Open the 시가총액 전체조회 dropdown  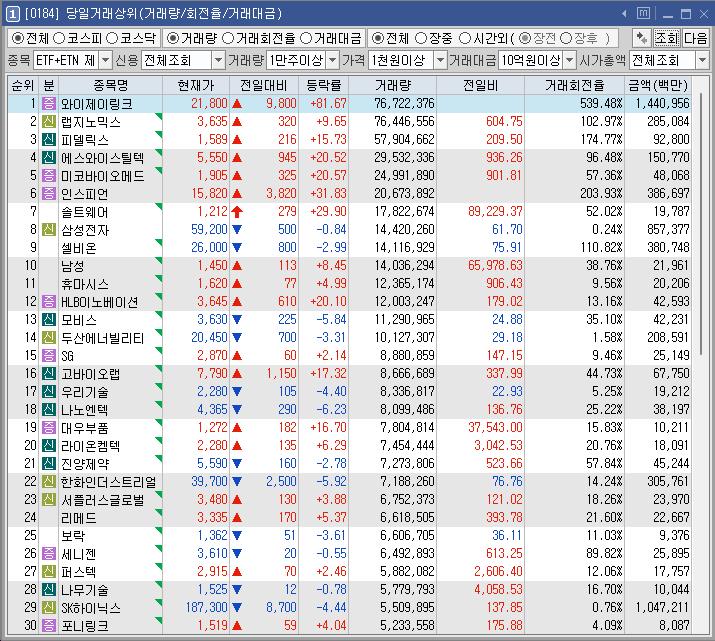click(x=702, y=60)
